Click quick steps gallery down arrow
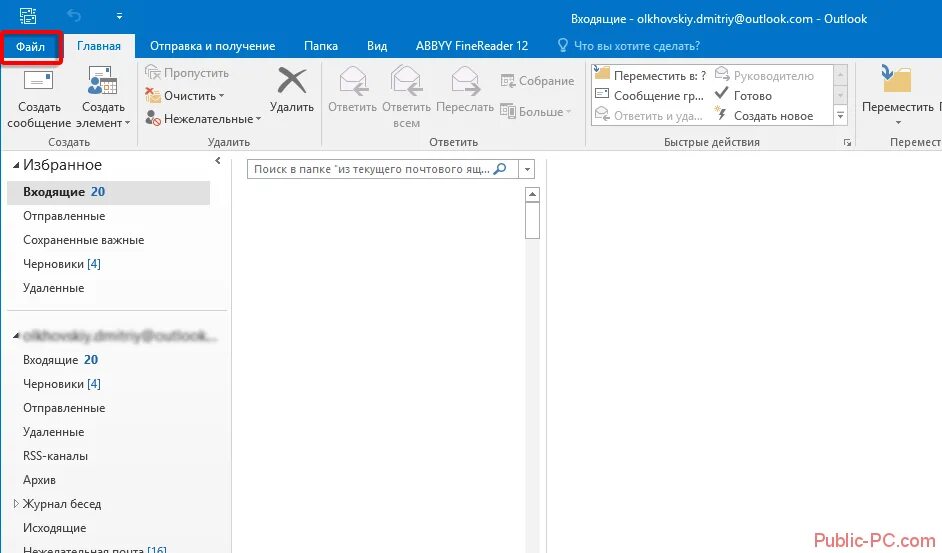Image resolution: width=942 pixels, height=553 pixels. (x=840, y=95)
